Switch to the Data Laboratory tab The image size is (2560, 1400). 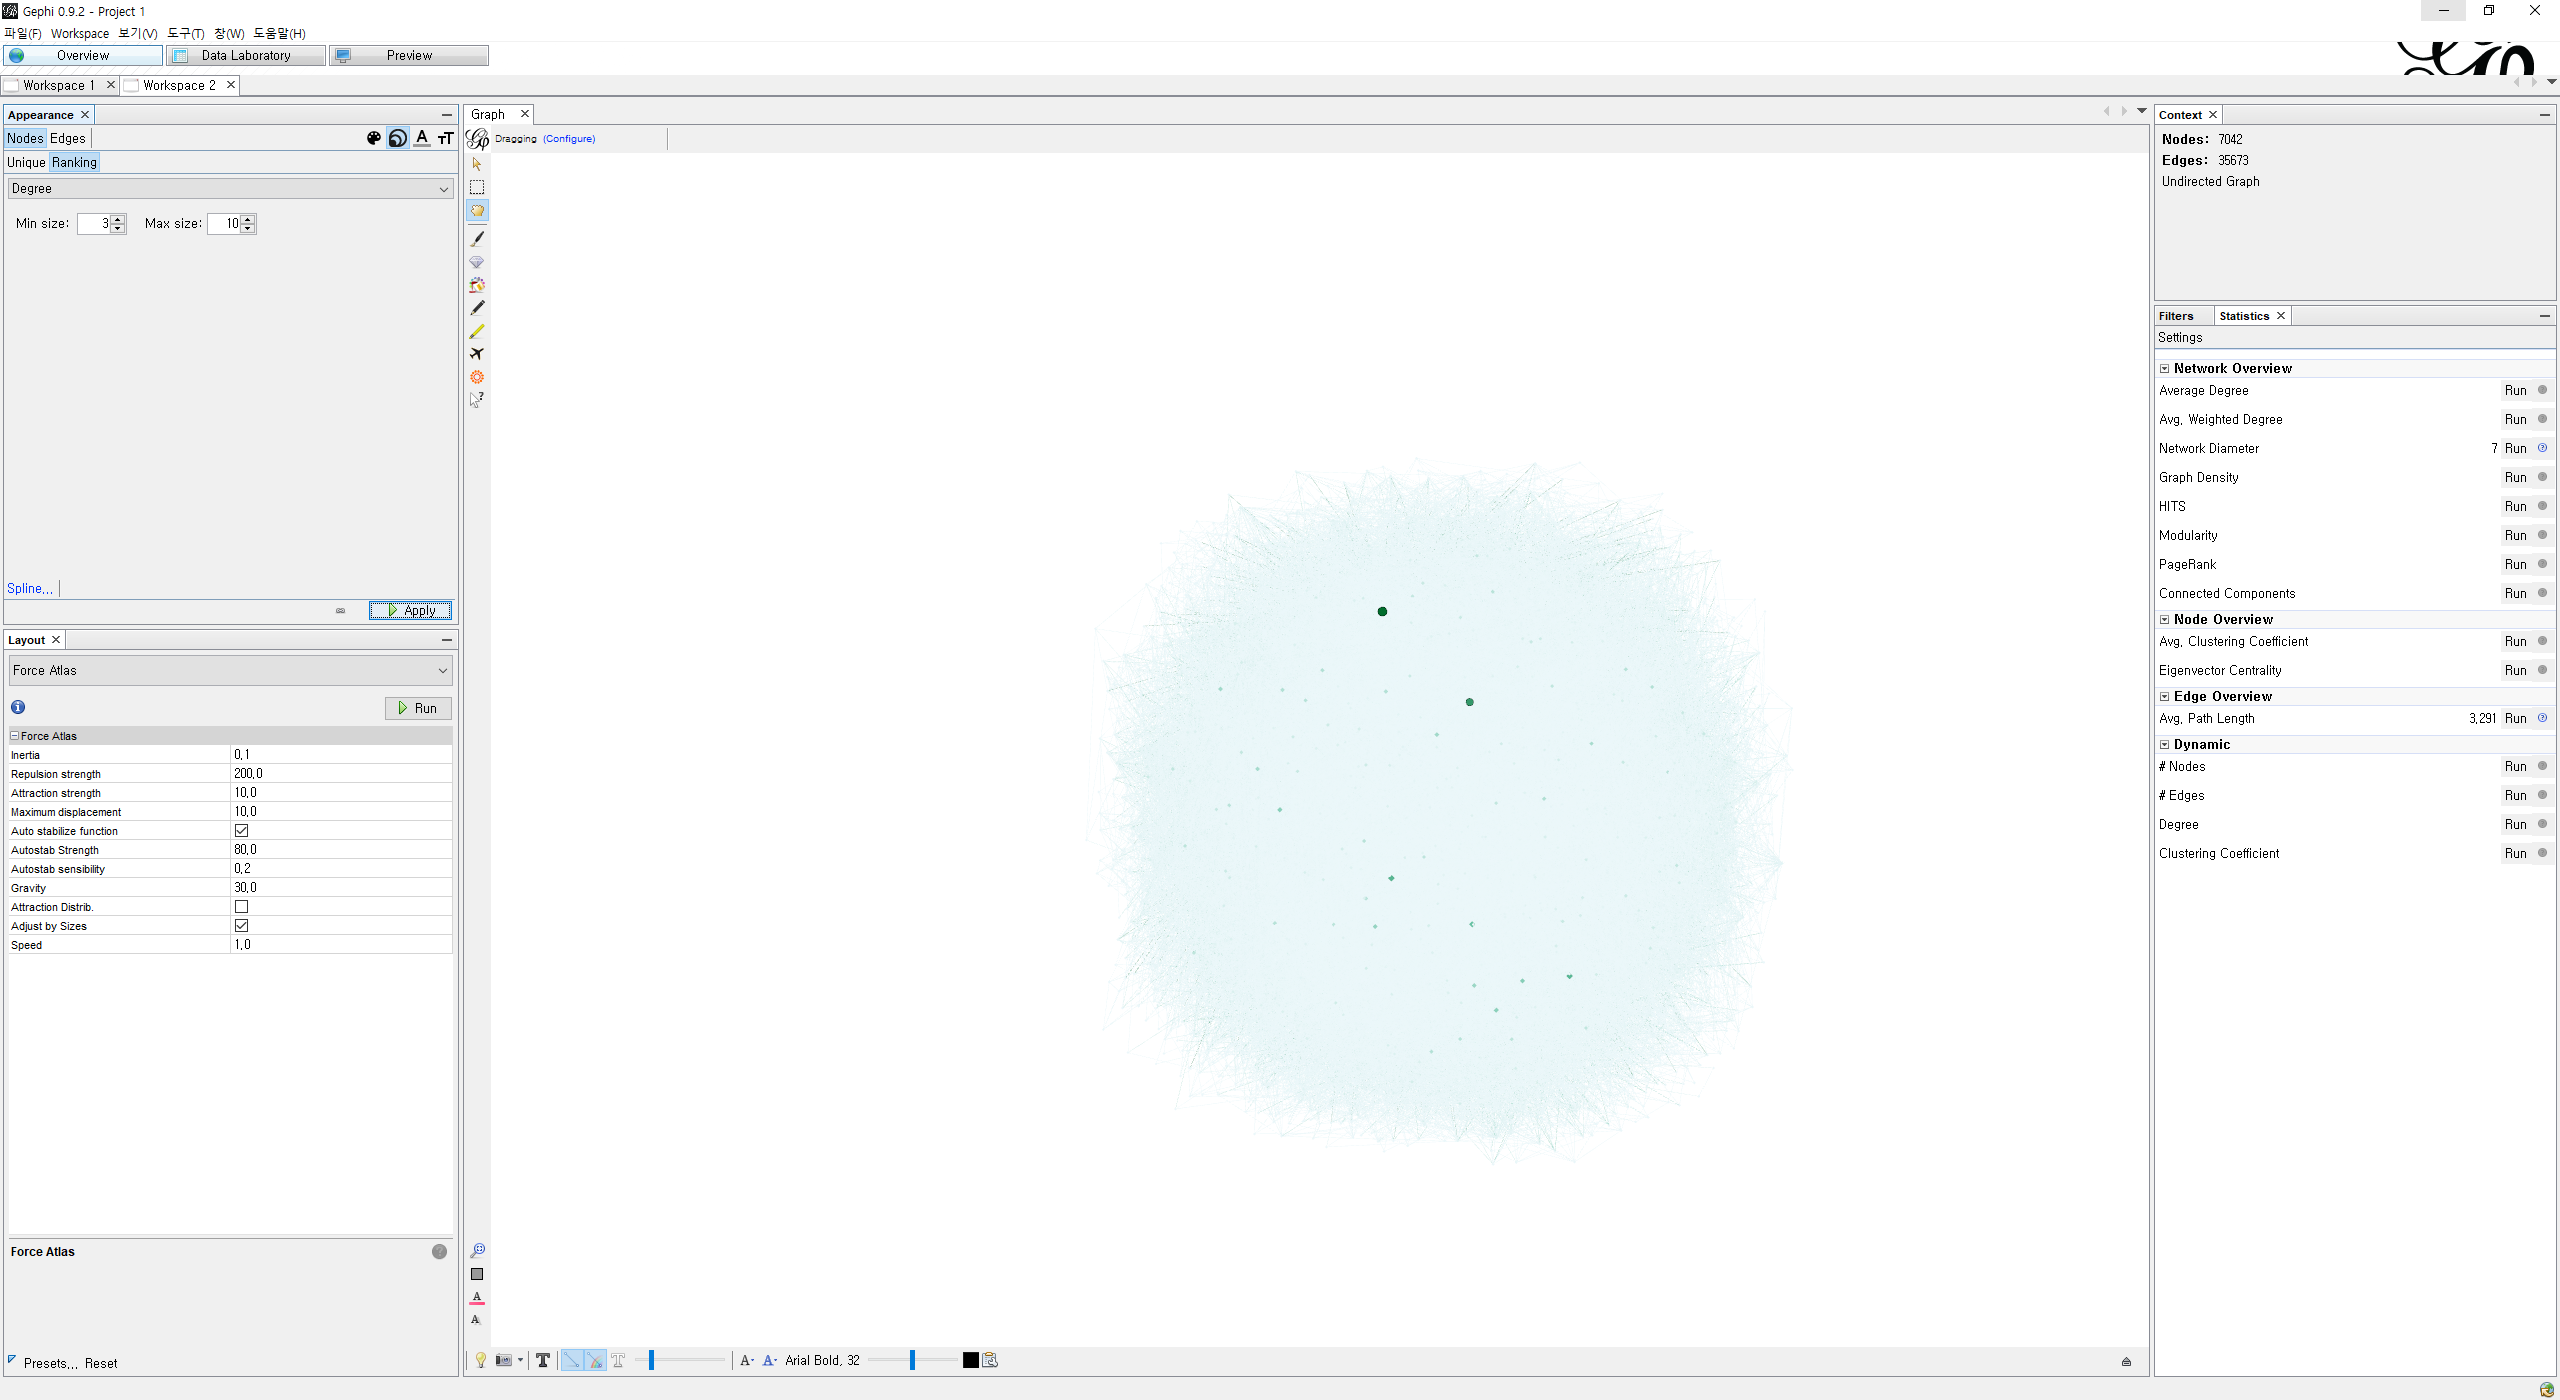246,56
